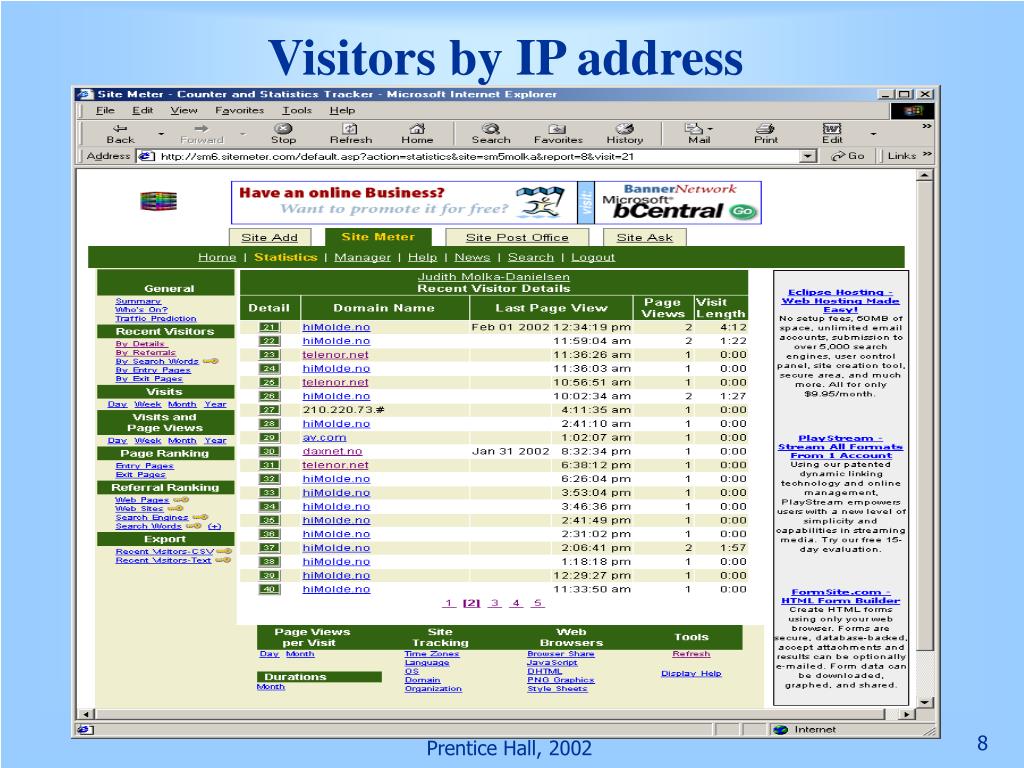Open the Traffic Prediction link

(x=155, y=319)
